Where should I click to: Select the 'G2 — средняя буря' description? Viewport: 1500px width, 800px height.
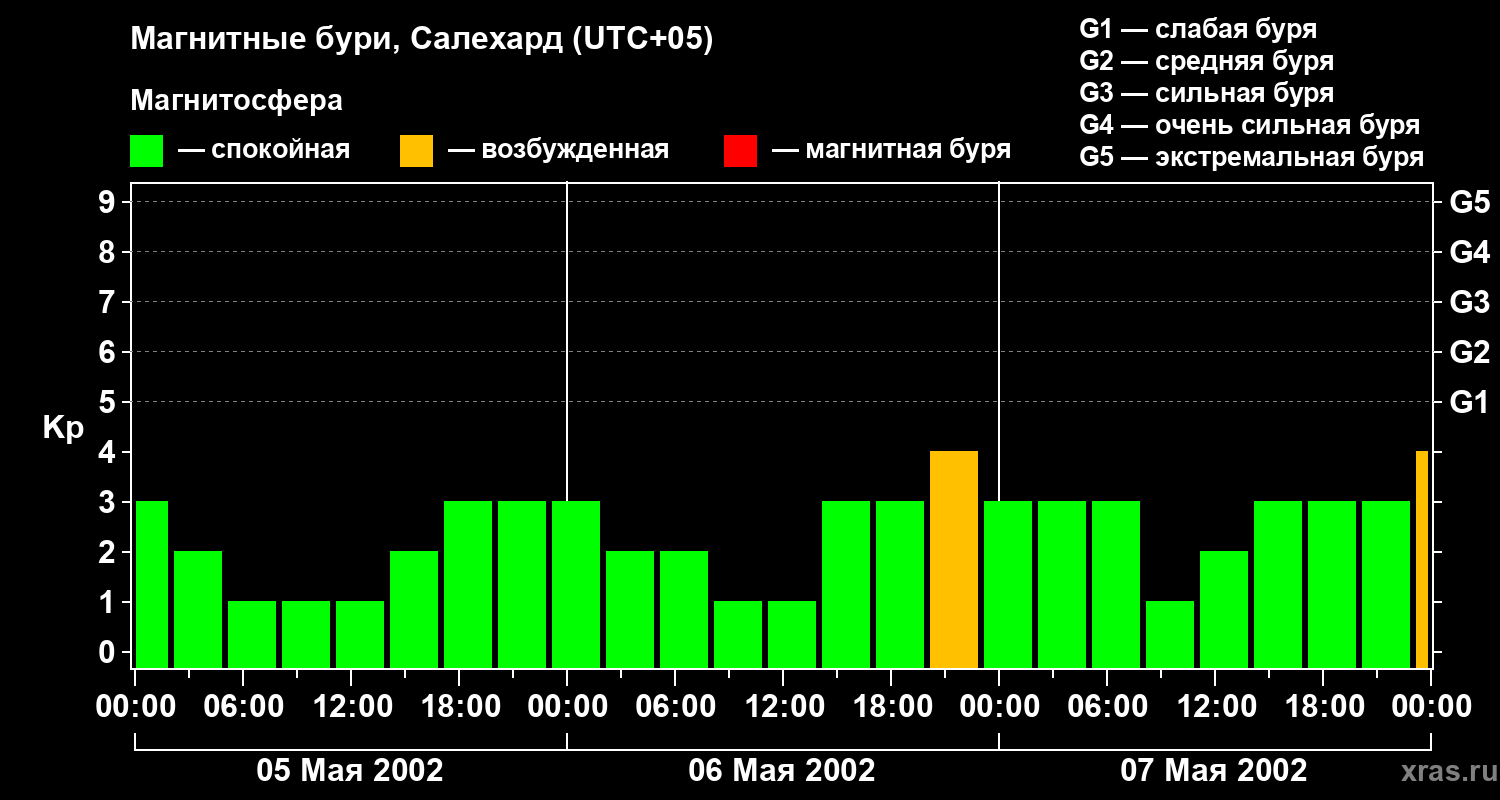point(1207,61)
